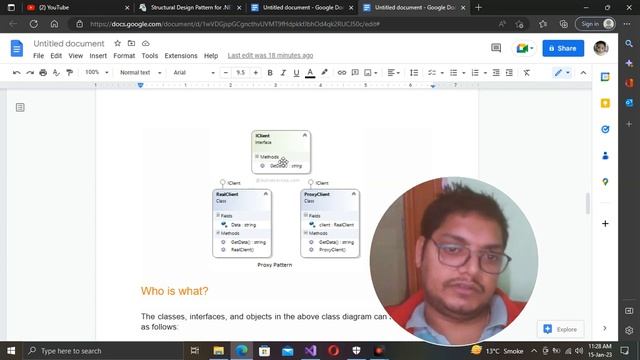Open bulleted list options dropdown arrow
Viewport: 640px width, 360px height.
[464, 73]
